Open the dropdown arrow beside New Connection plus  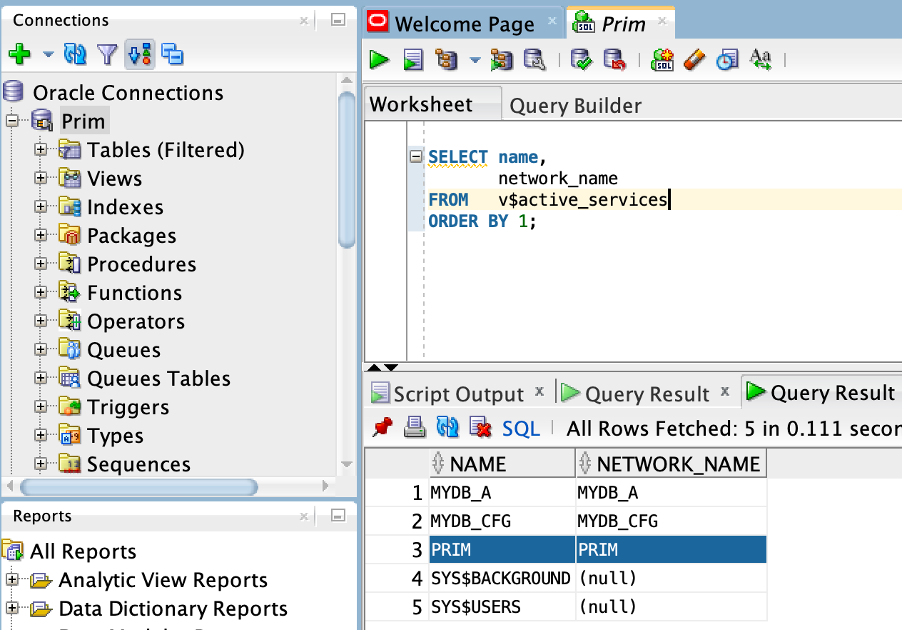(47, 55)
